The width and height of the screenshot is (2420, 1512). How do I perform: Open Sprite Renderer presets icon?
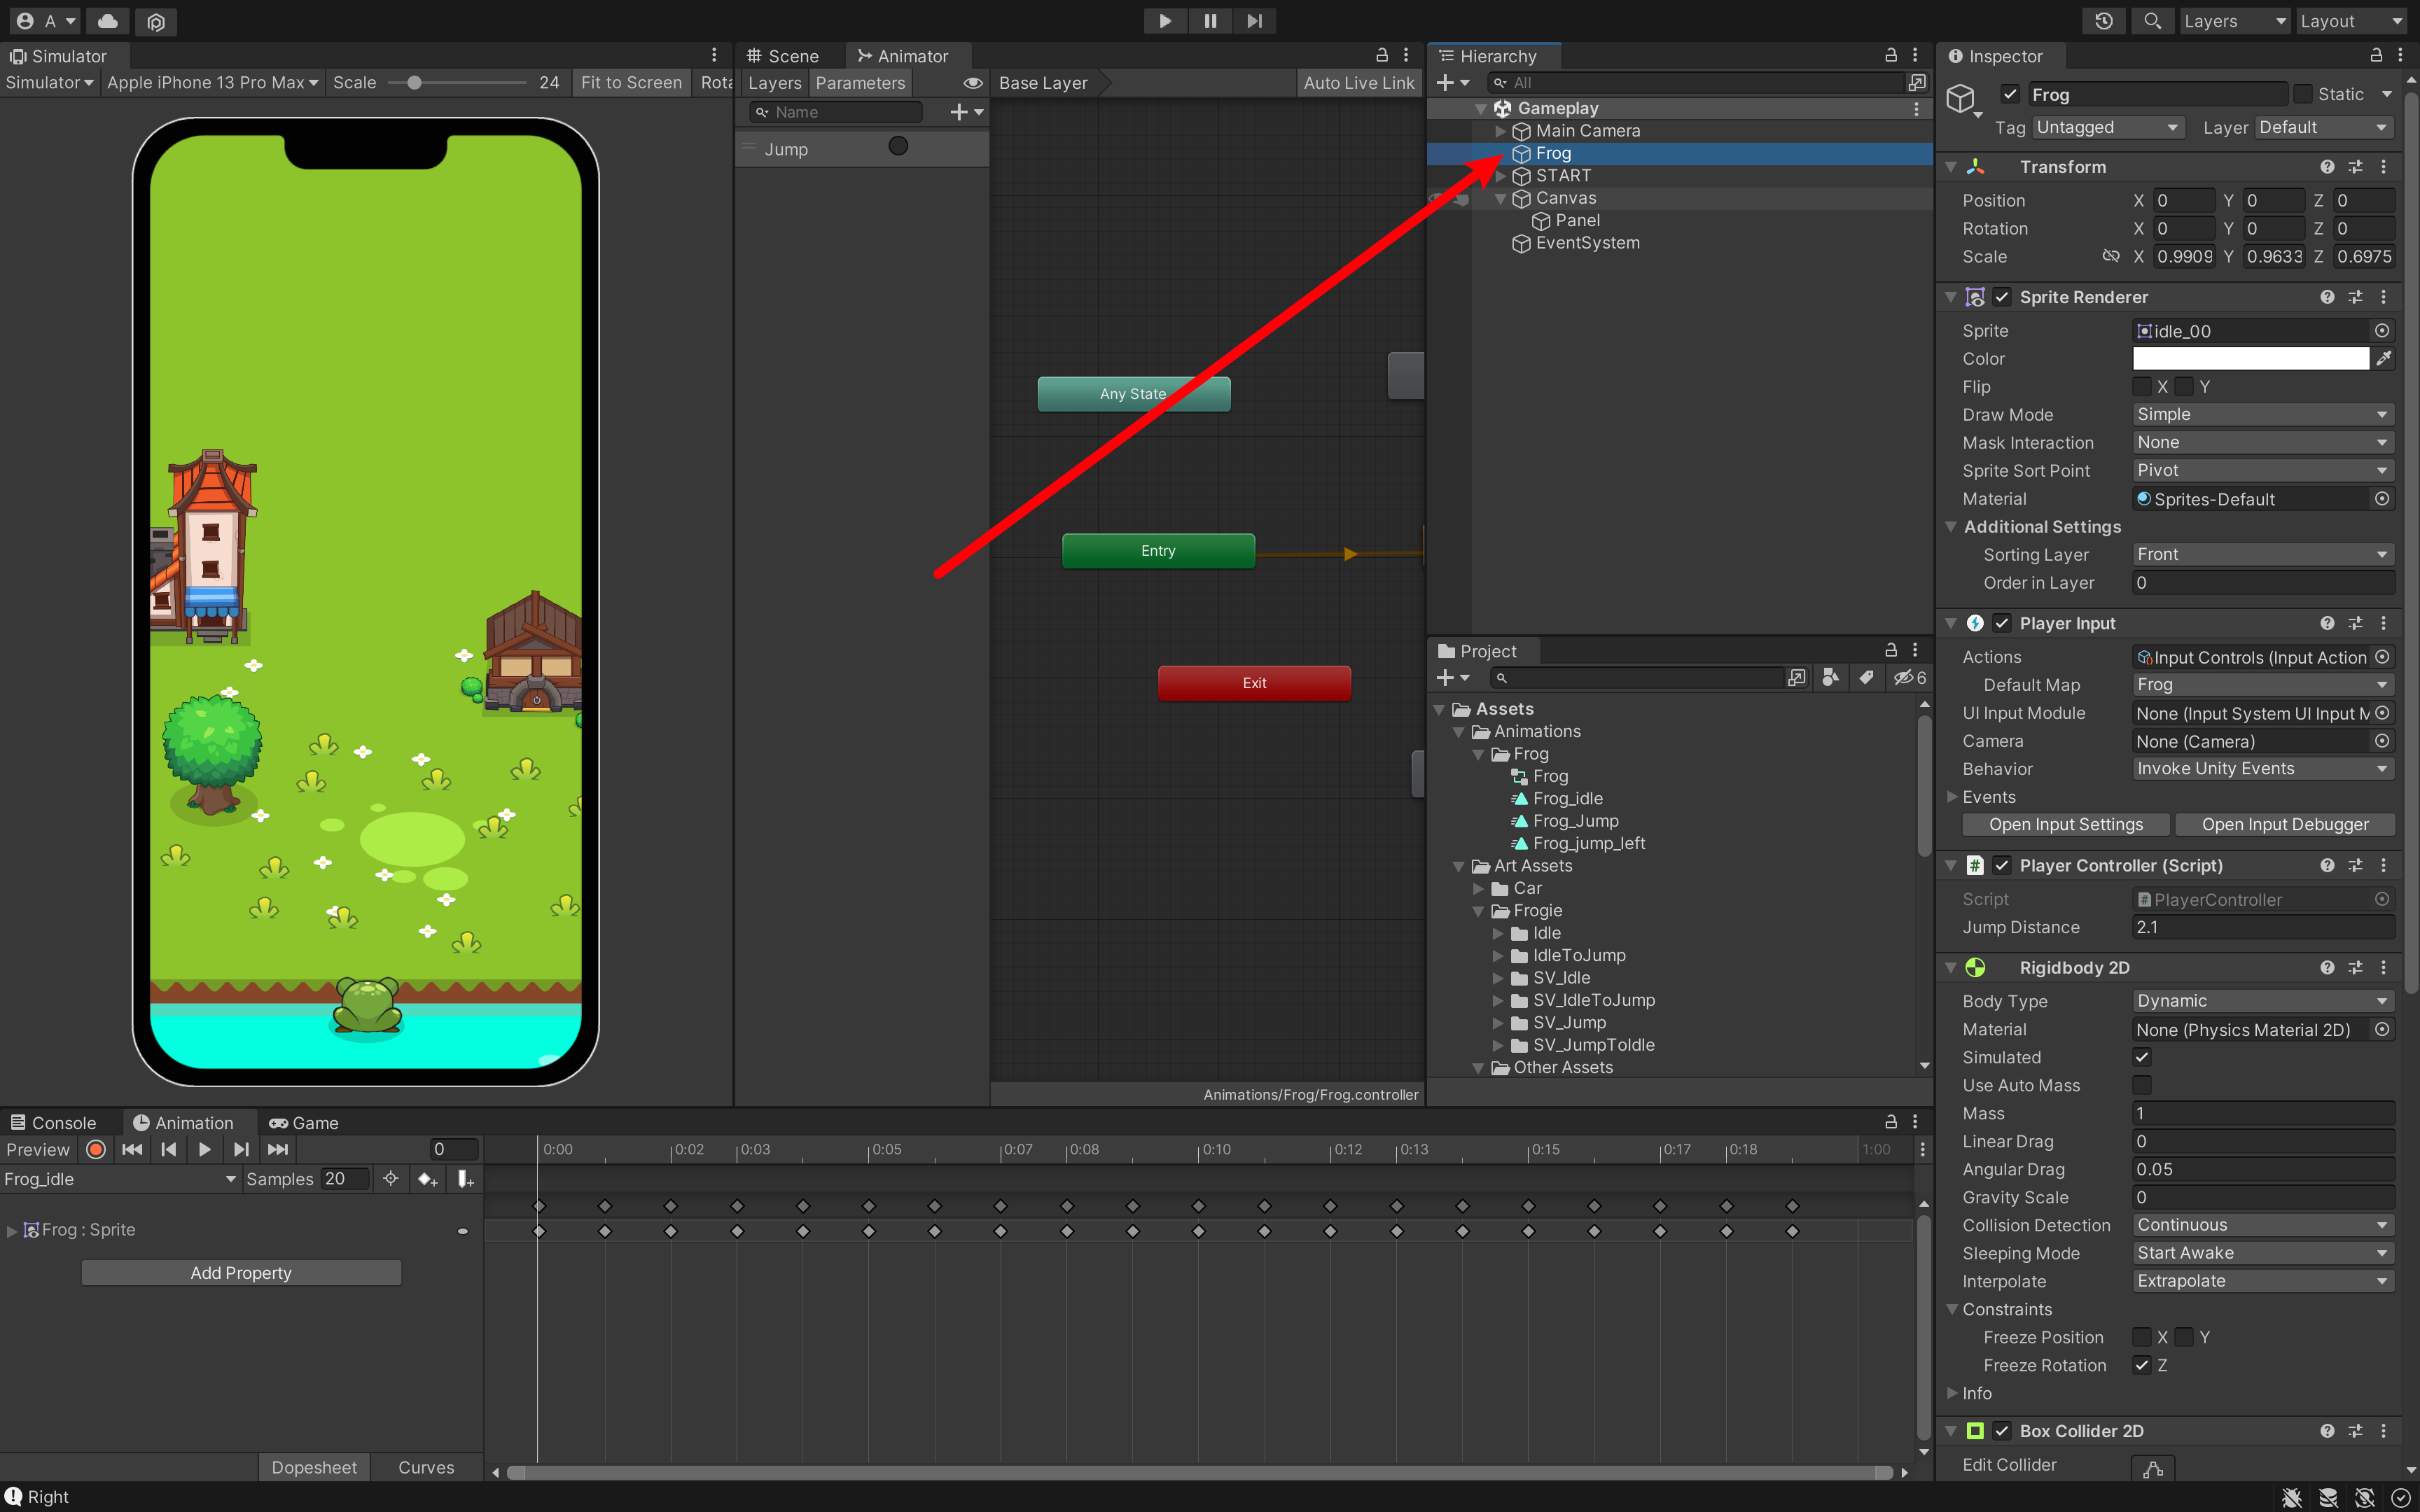pos(2355,297)
